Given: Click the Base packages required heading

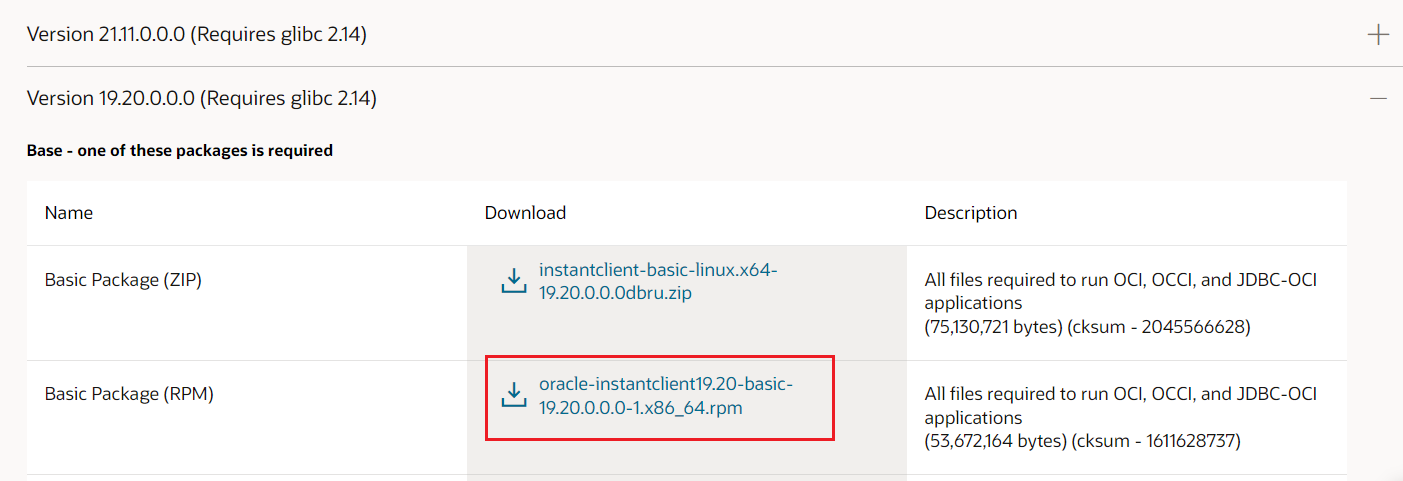Looking at the screenshot, I should (180, 151).
